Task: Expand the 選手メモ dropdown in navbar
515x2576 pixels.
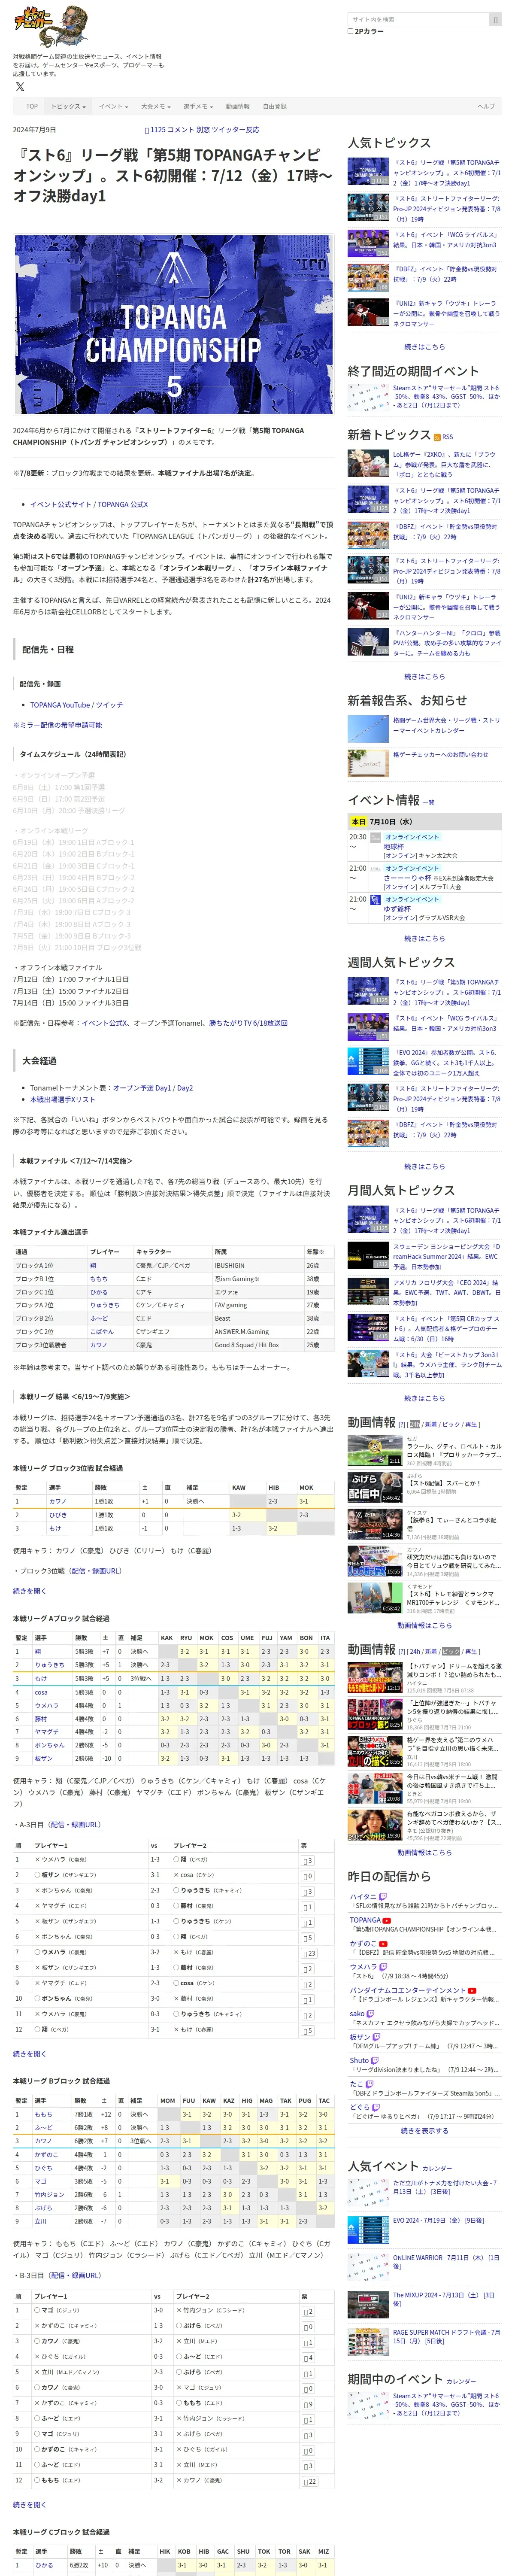Action: (197, 106)
